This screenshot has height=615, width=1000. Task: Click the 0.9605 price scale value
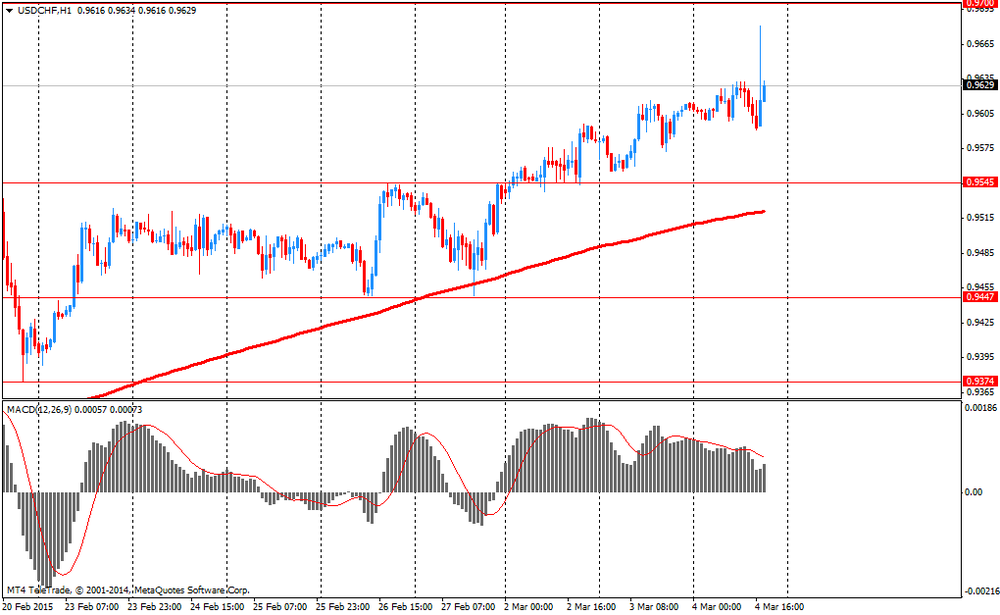point(980,114)
